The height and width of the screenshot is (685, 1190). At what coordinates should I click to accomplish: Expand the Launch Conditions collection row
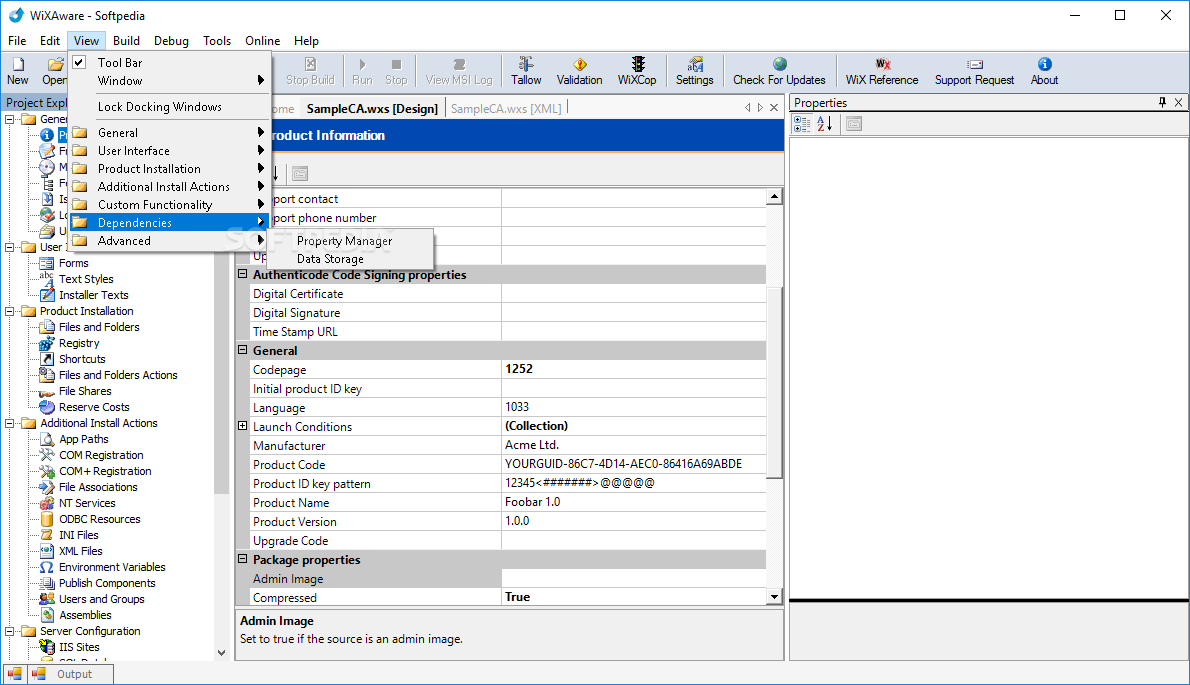click(x=242, y=426)
